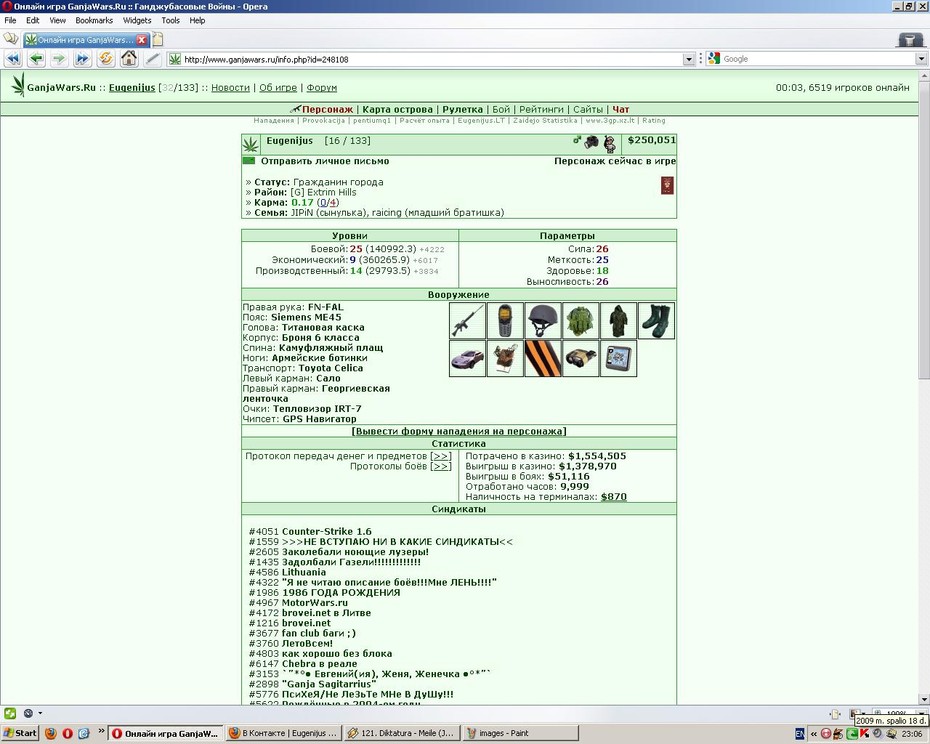Click the camera photo icon in profile header
The width and height of the screenshot is (930, 744).
[x=591, y=142]
